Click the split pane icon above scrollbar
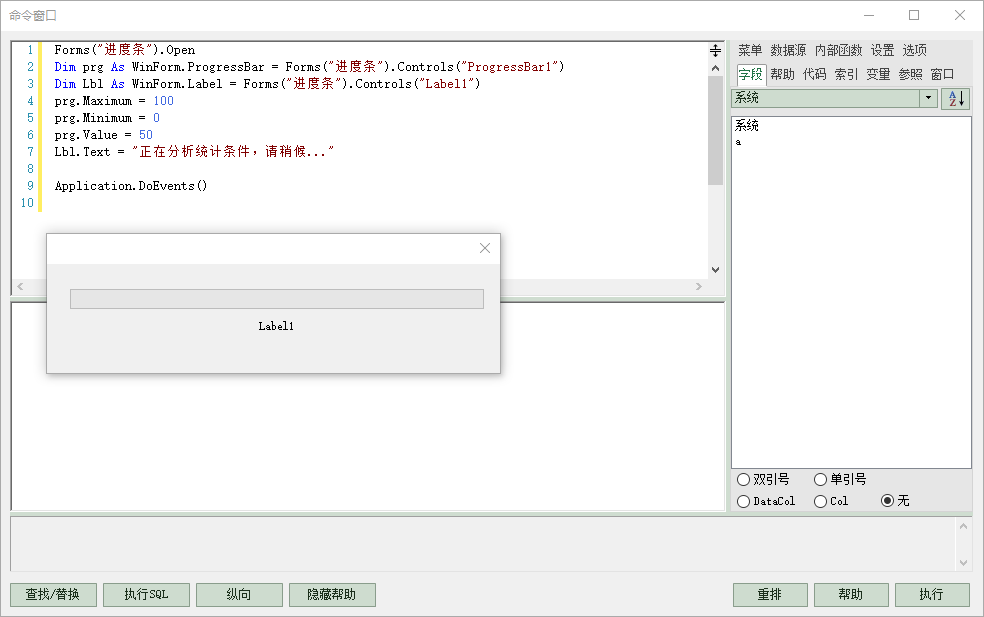The image size is (984, 617). point(715,50)
